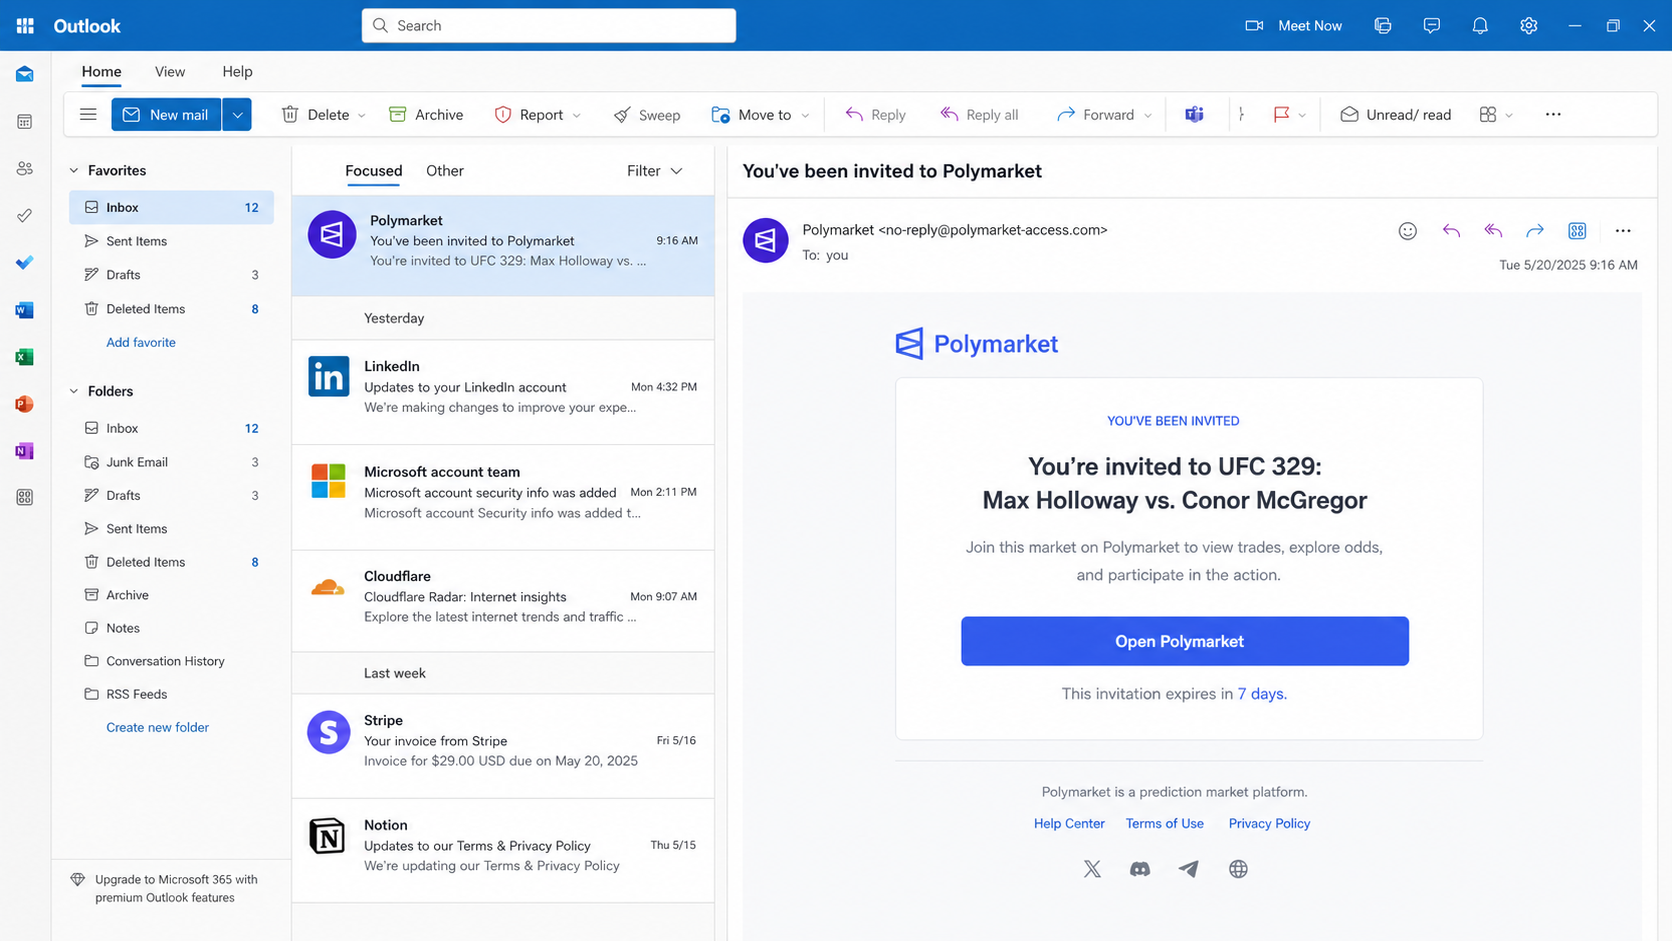Screen dimensions: 1672x941
Task: Click the Add favorite link
Action: coord(141,342)
